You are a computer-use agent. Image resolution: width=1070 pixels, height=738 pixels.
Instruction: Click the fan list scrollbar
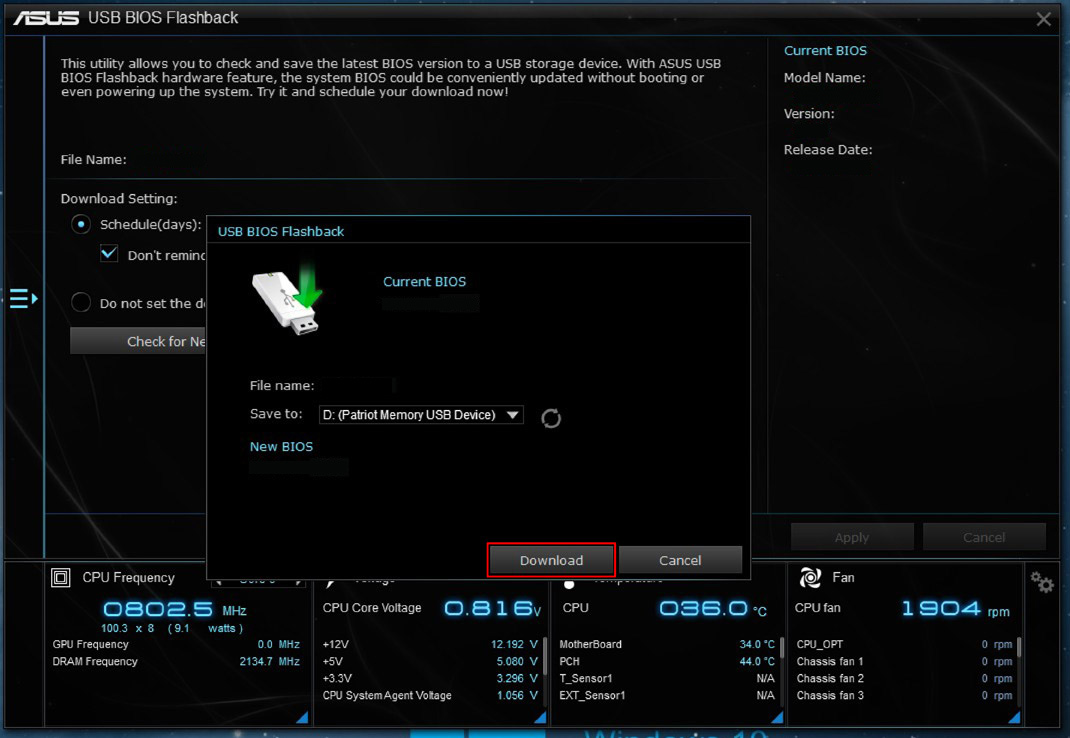coord(1019,647)
